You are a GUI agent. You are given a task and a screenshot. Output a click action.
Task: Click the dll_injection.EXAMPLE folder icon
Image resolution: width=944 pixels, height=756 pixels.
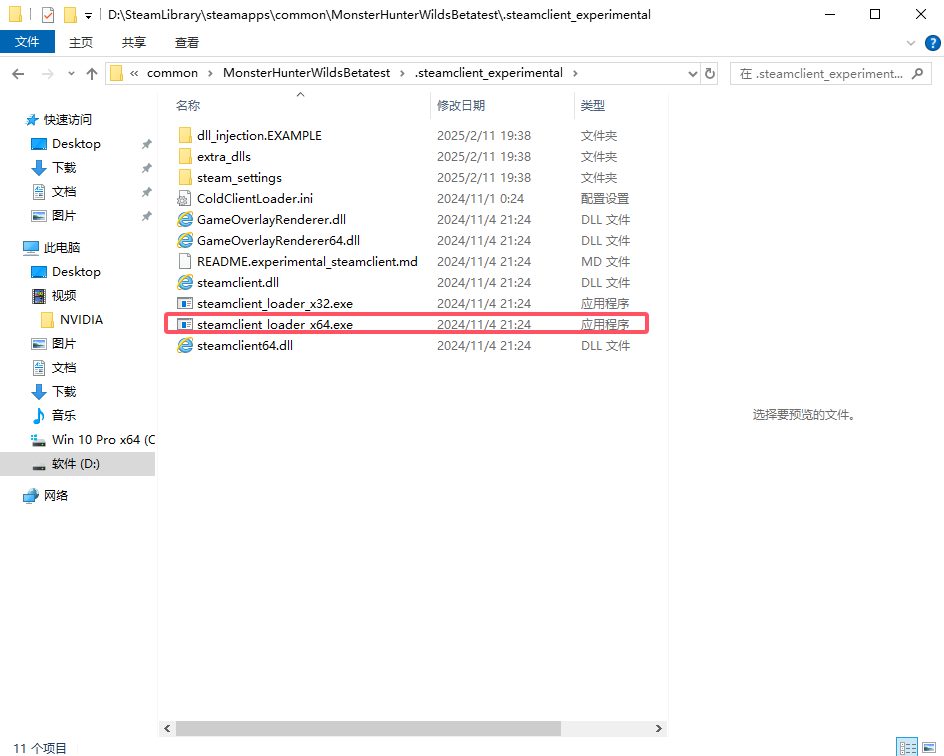(185, 135)
